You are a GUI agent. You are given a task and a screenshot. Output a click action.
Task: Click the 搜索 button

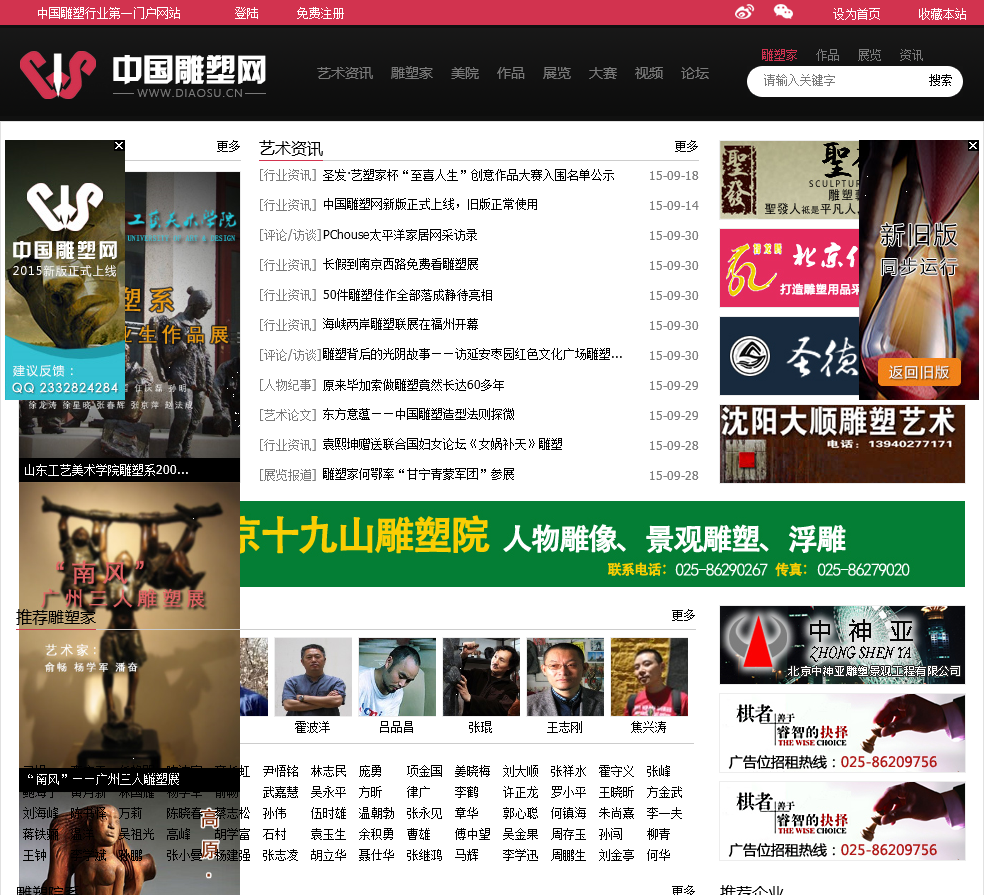940,80
